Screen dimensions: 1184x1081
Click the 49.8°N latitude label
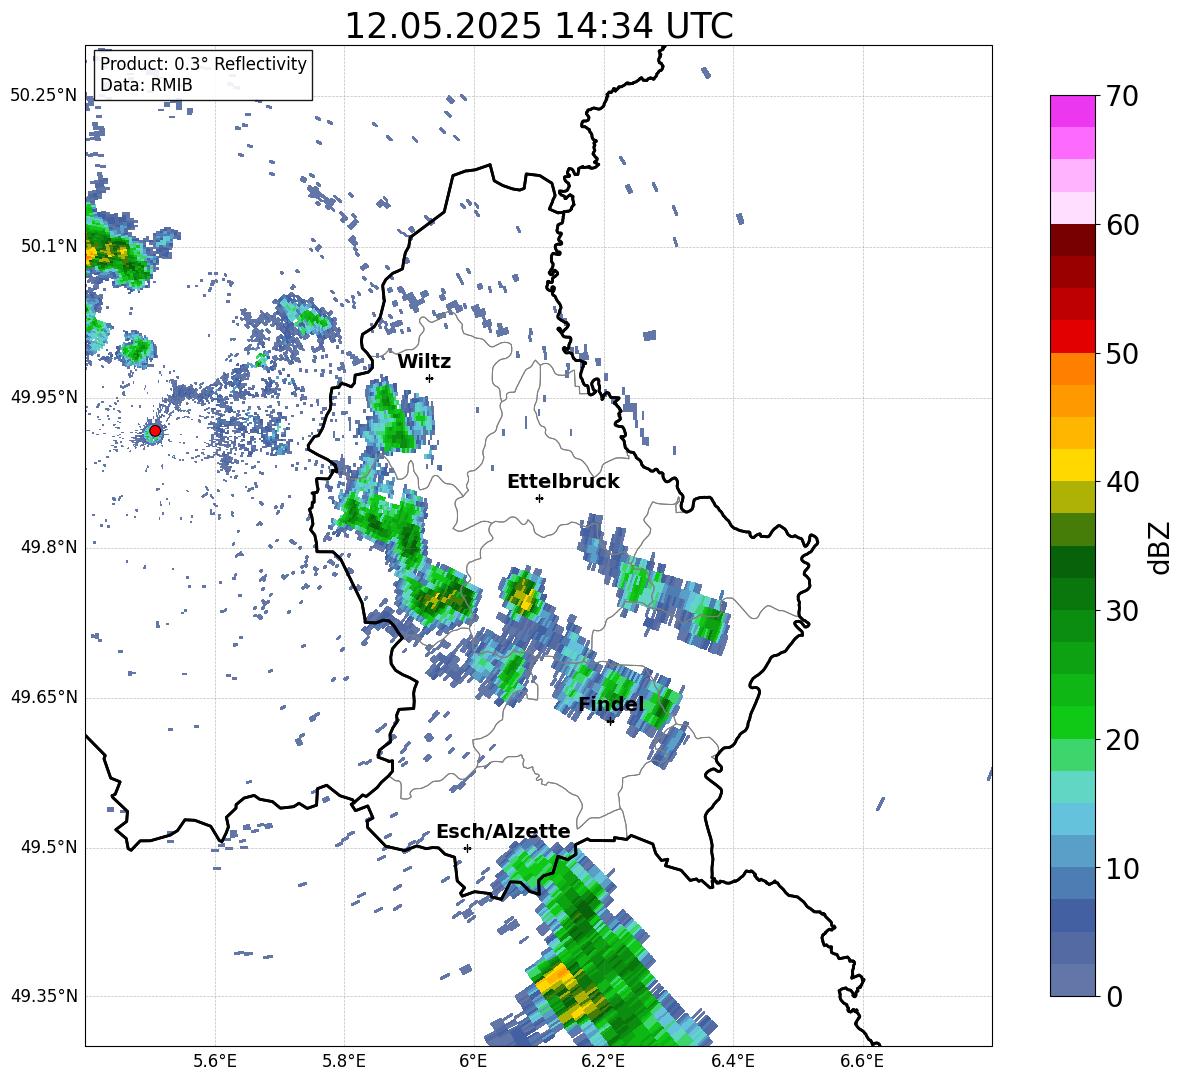point(49,547)
